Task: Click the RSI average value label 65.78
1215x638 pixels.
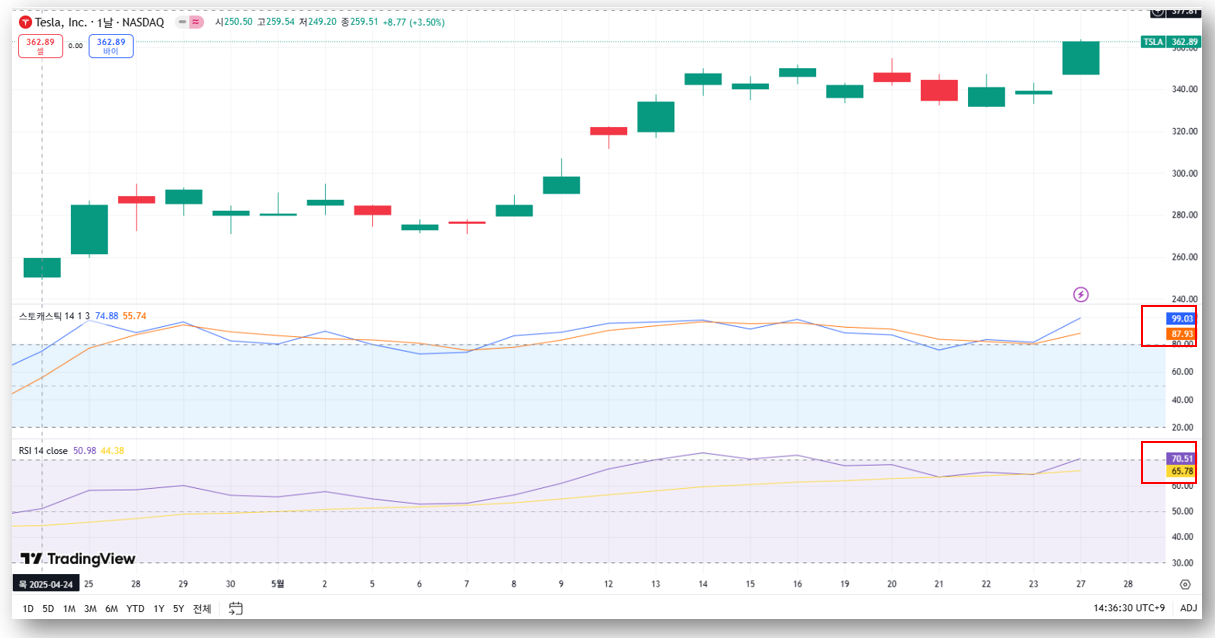Action: point(1181,470)
